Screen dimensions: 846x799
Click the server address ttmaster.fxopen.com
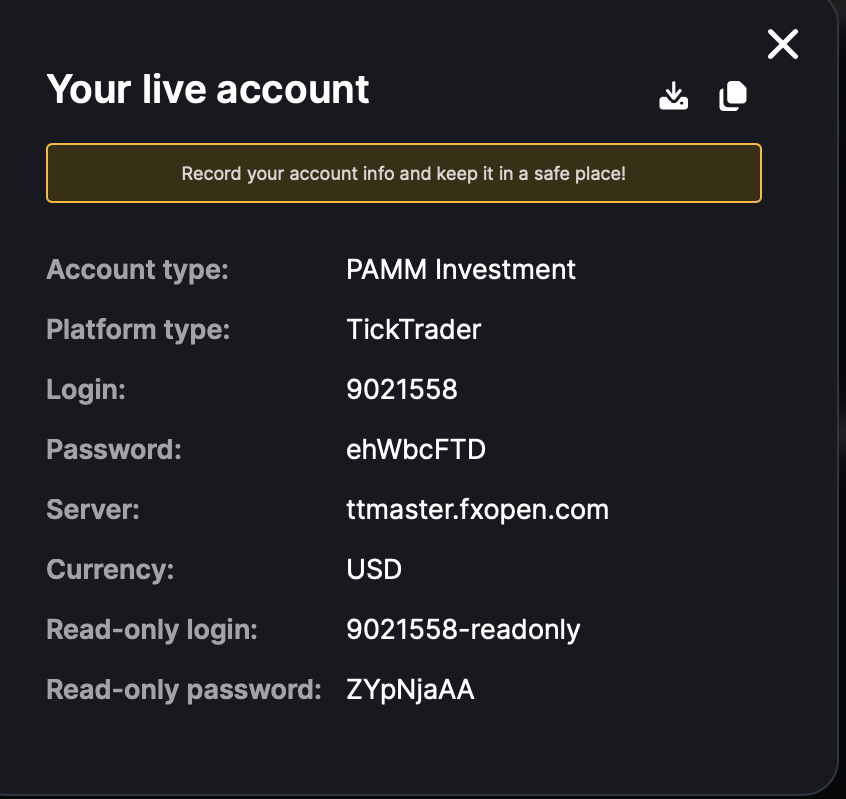pyautogui.click(x=477, y=510)
